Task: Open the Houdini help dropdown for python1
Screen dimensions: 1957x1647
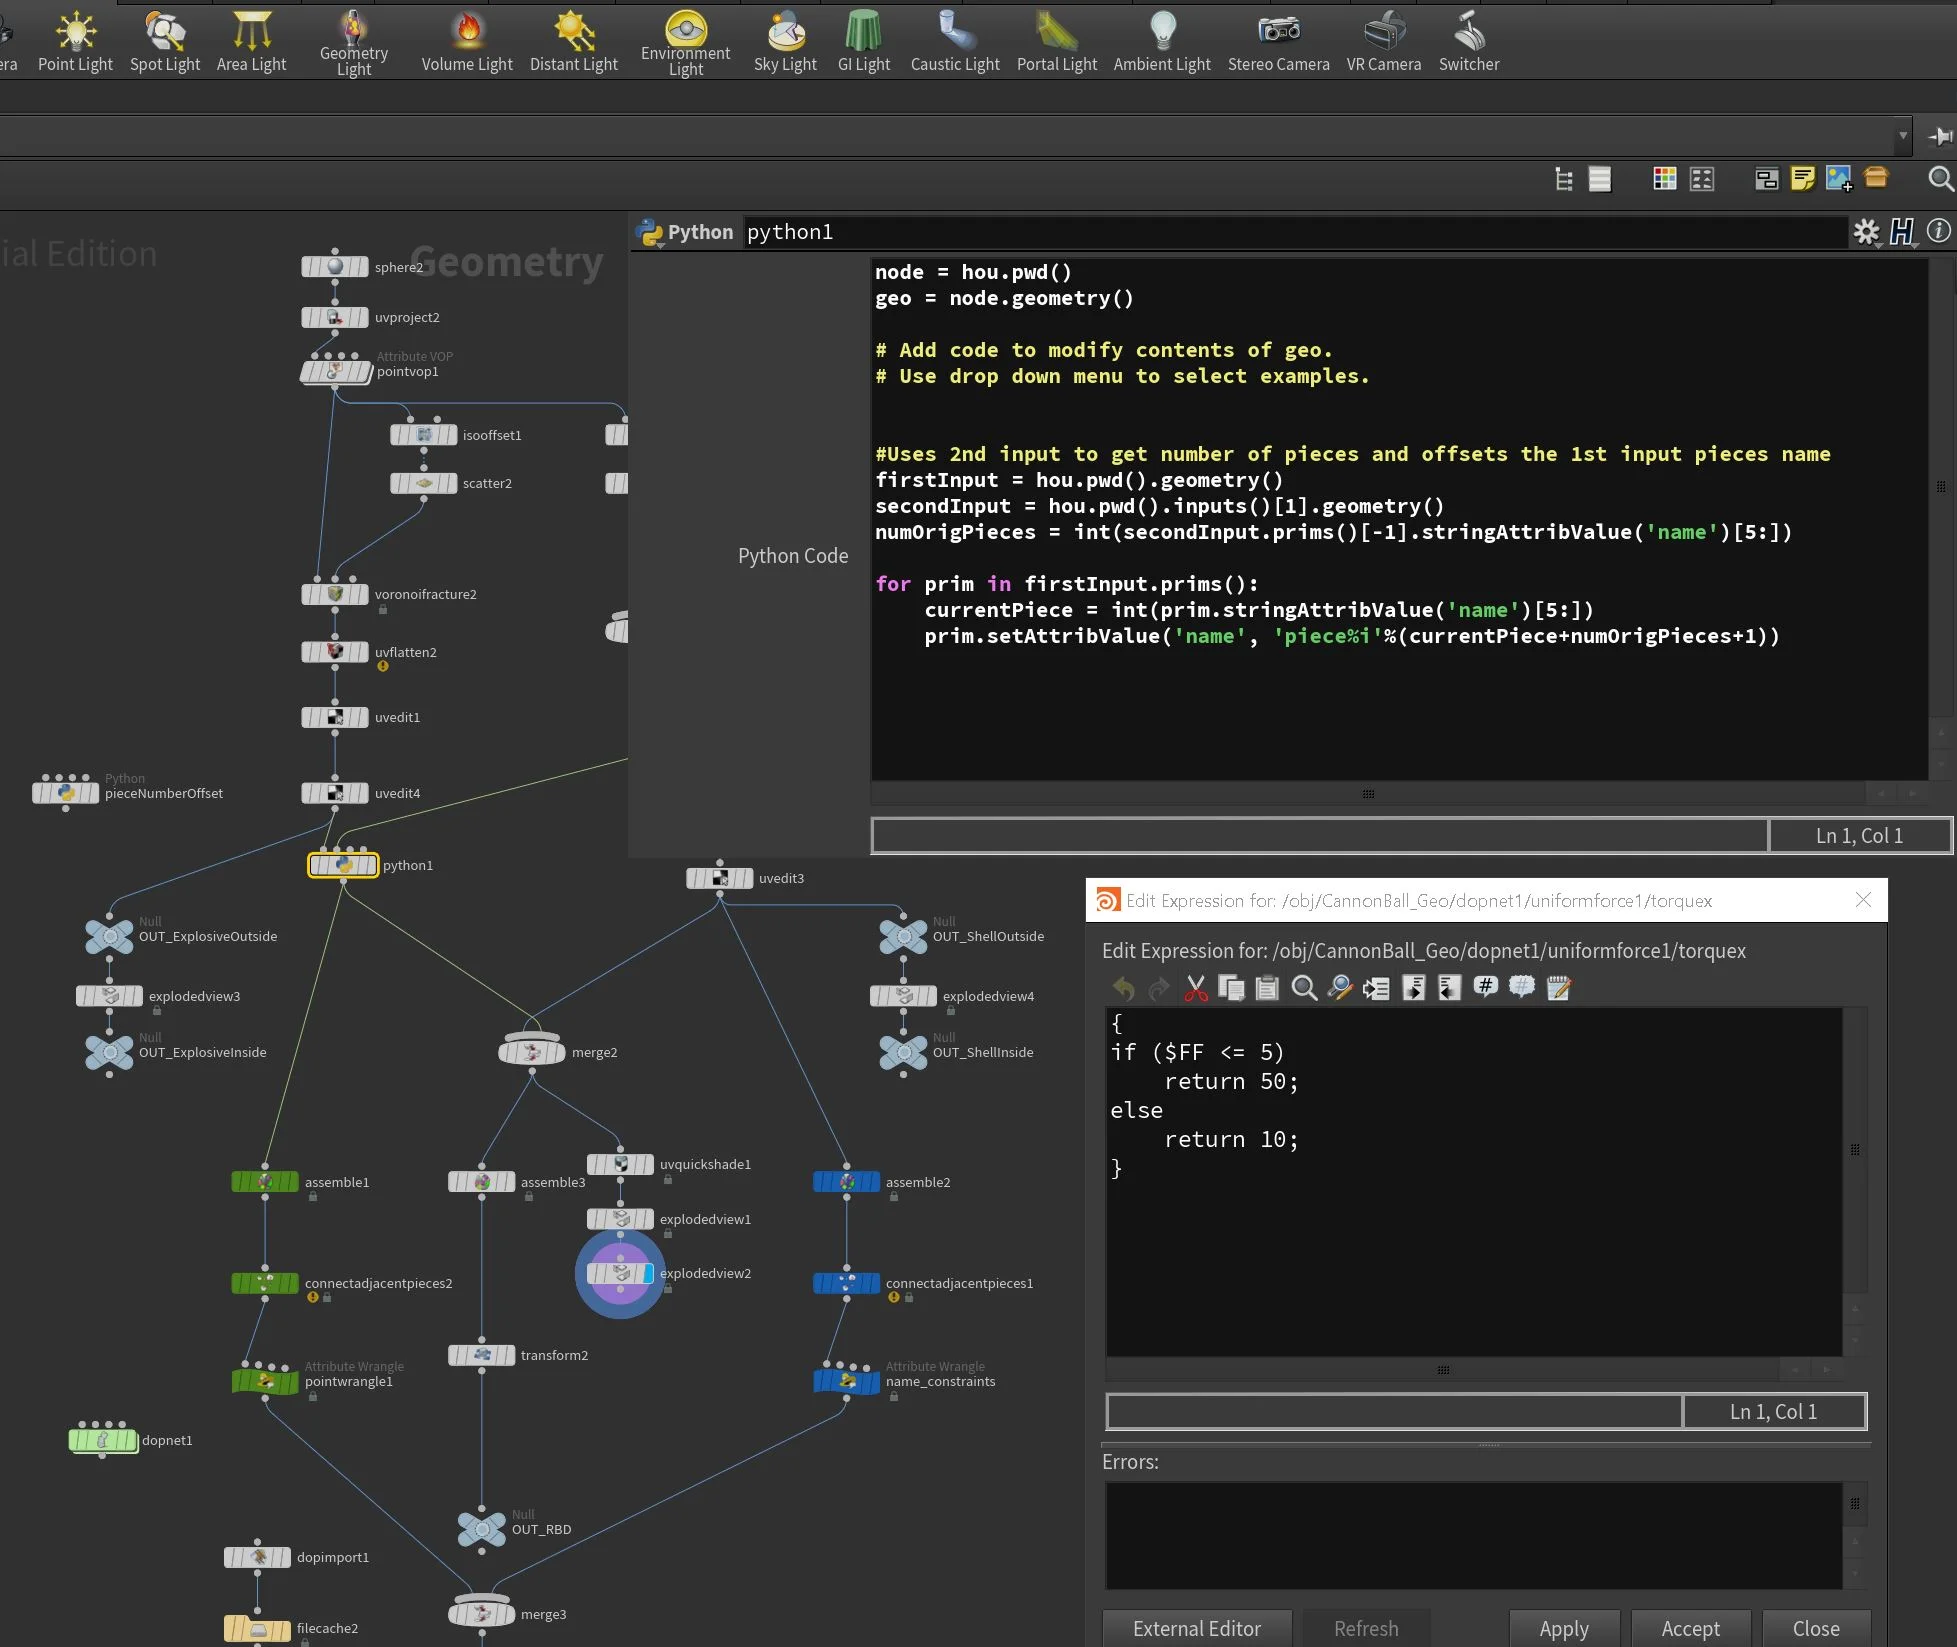Action: point(1902,232)
